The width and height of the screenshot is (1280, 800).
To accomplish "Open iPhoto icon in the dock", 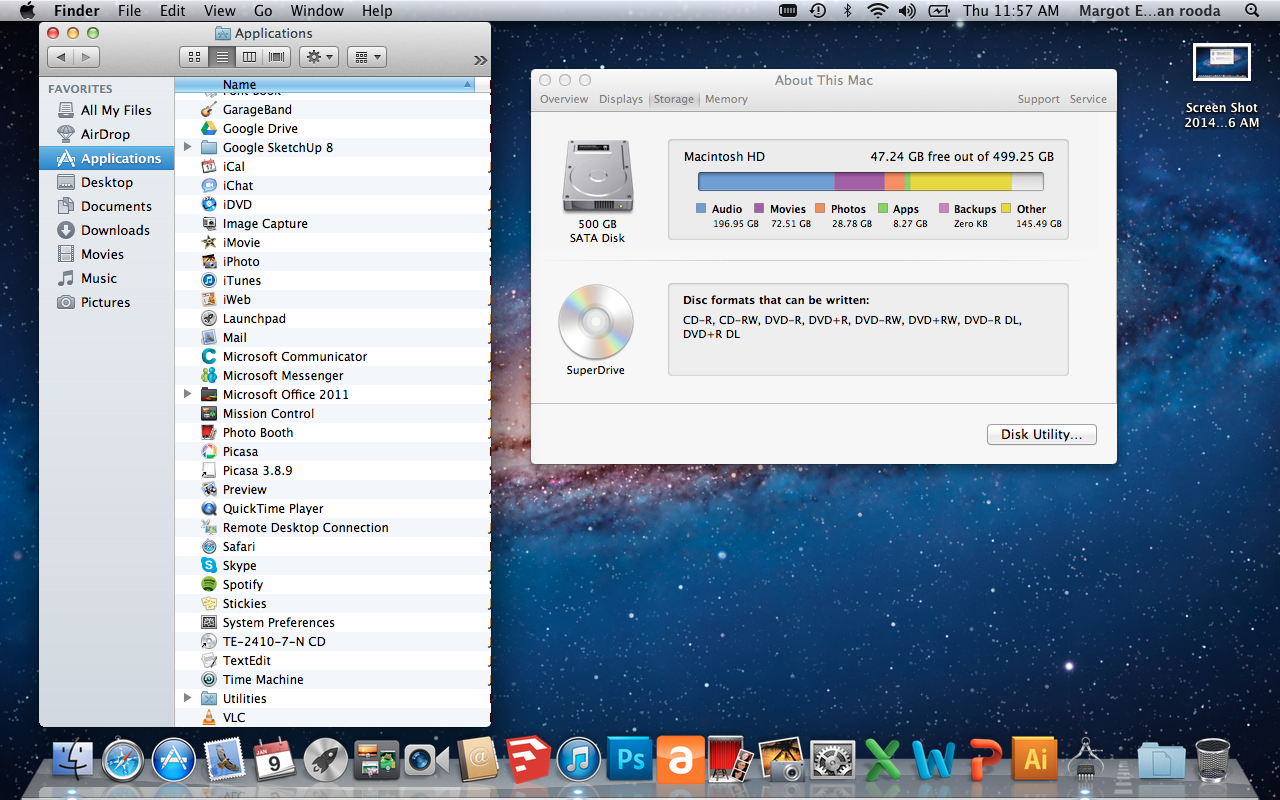I will (x=782, y=760).
